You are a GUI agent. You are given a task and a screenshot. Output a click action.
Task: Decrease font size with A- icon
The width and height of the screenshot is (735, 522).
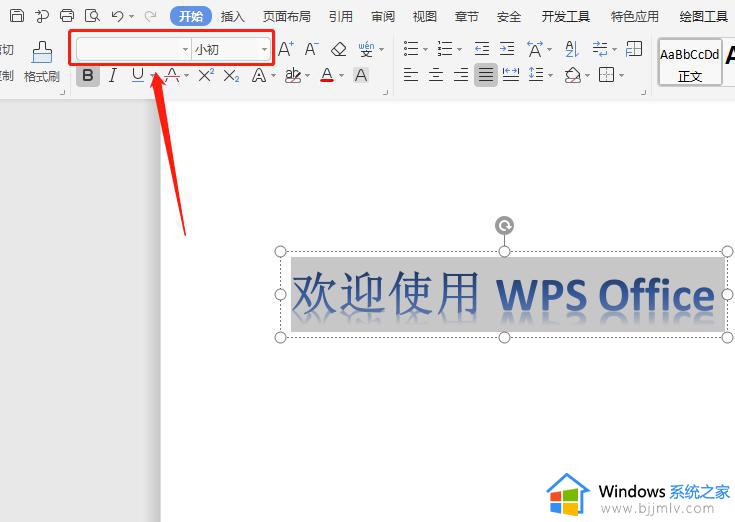(311, 49)
